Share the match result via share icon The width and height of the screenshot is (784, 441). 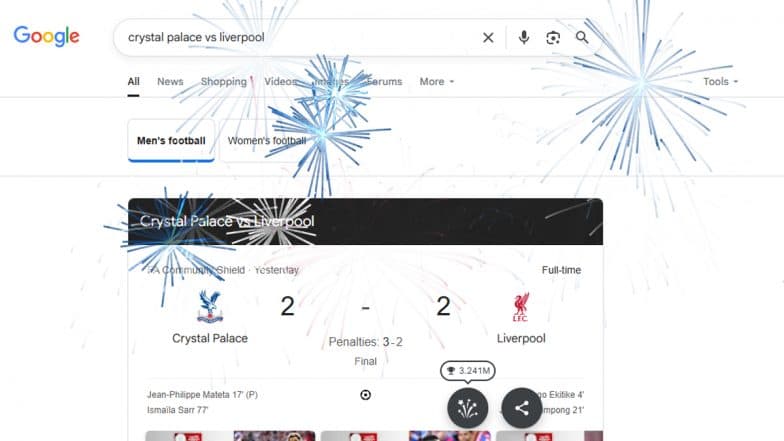(x=522, y=408)
